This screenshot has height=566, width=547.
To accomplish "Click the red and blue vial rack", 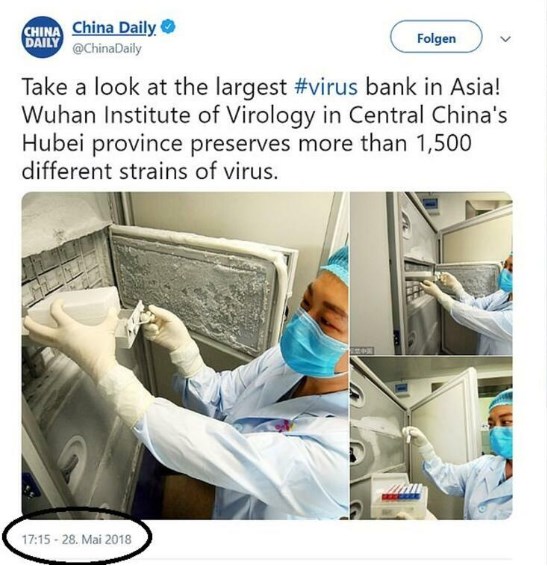I will coord(401,492).
